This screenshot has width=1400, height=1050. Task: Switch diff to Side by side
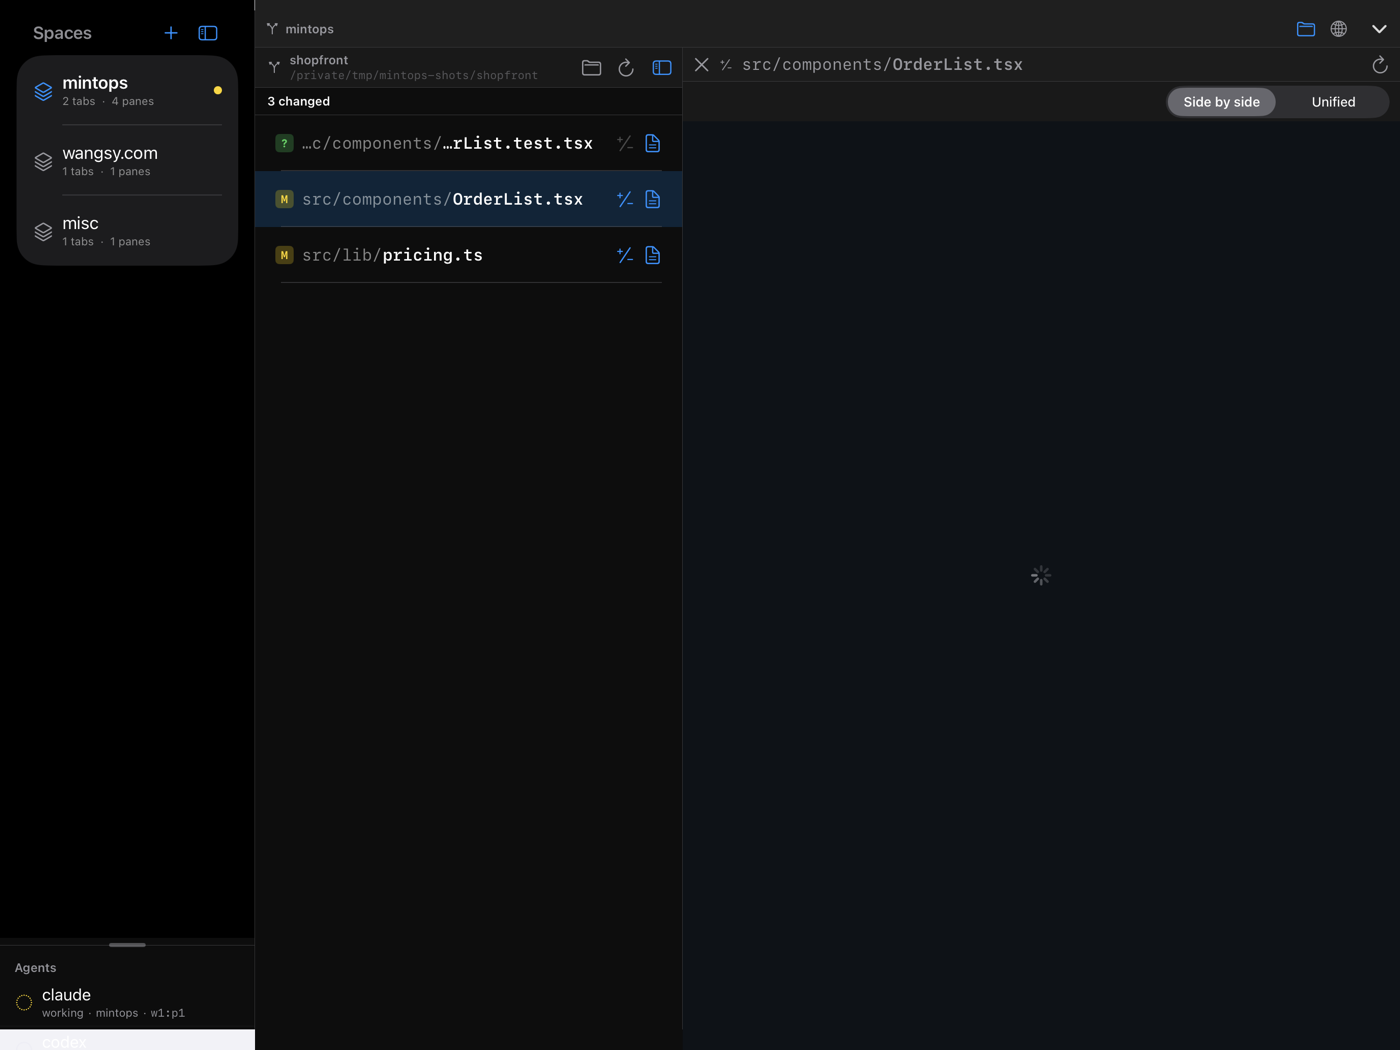[x=1221, y=102]
